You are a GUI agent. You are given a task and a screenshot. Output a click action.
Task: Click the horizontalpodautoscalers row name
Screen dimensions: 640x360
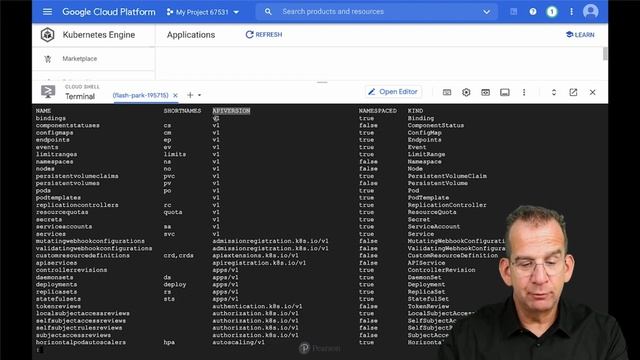click(x=81, y=342)
